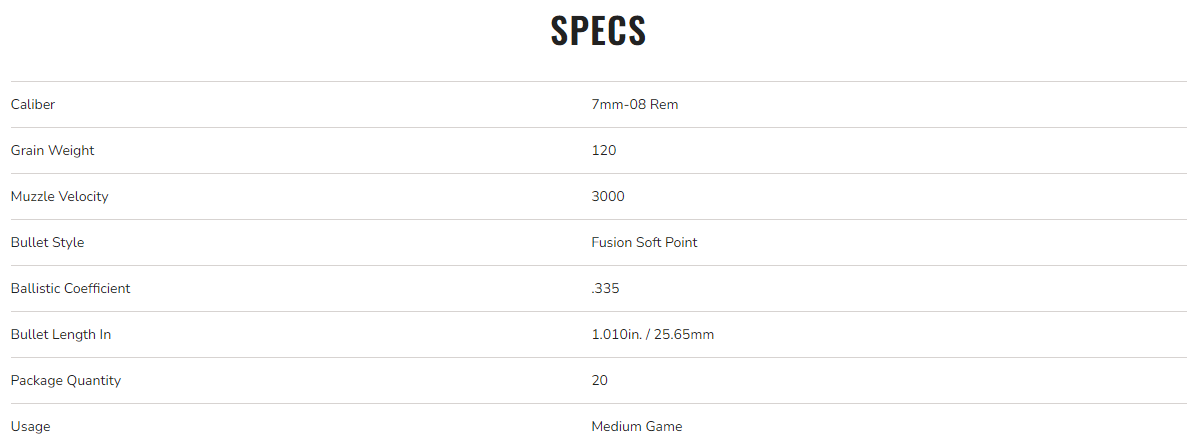Select the Medium Game usage value

[636, 426]
